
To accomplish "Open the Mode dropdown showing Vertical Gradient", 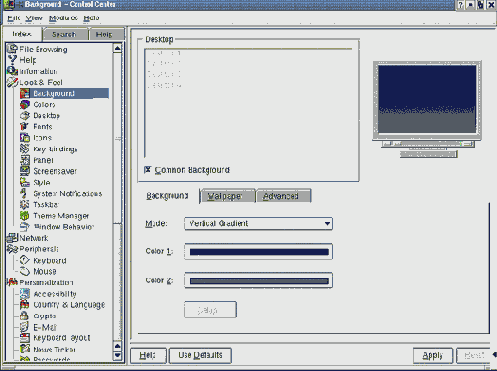I will (258, 223).
